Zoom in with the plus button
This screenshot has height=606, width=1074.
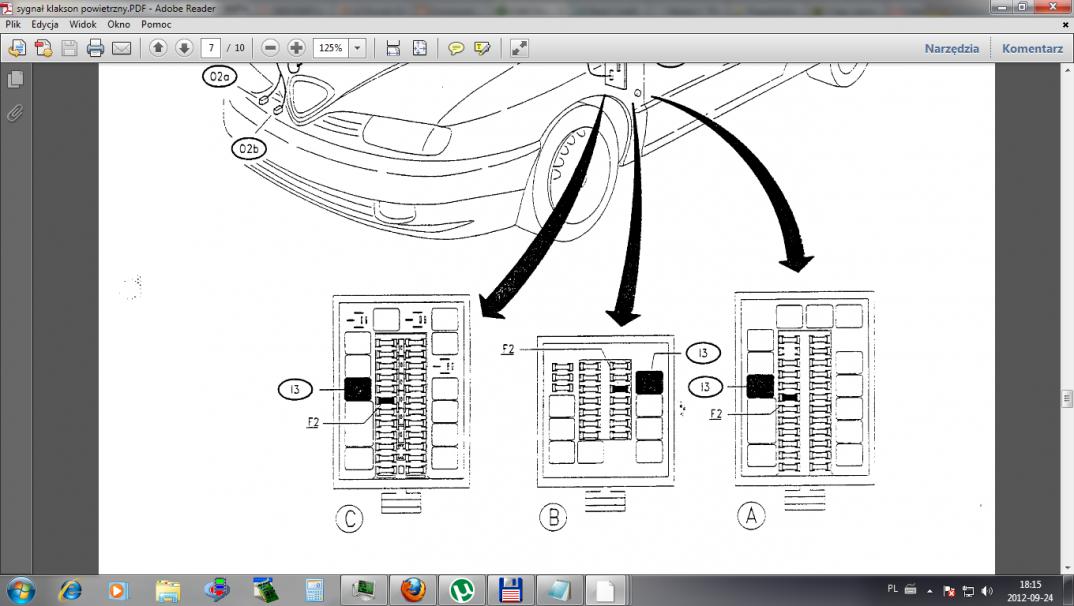click(x=296, y=48)
